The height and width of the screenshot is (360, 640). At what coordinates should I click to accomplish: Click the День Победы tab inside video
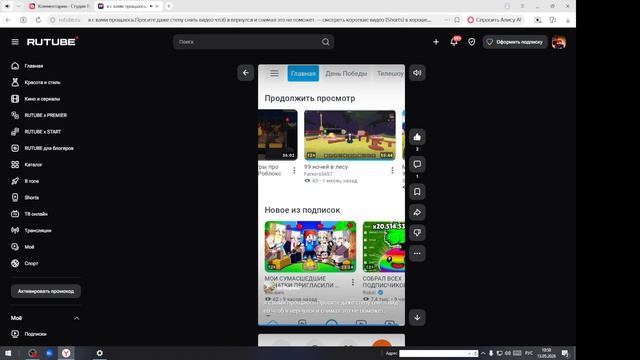pyautogui.click(x=346, y=73)
